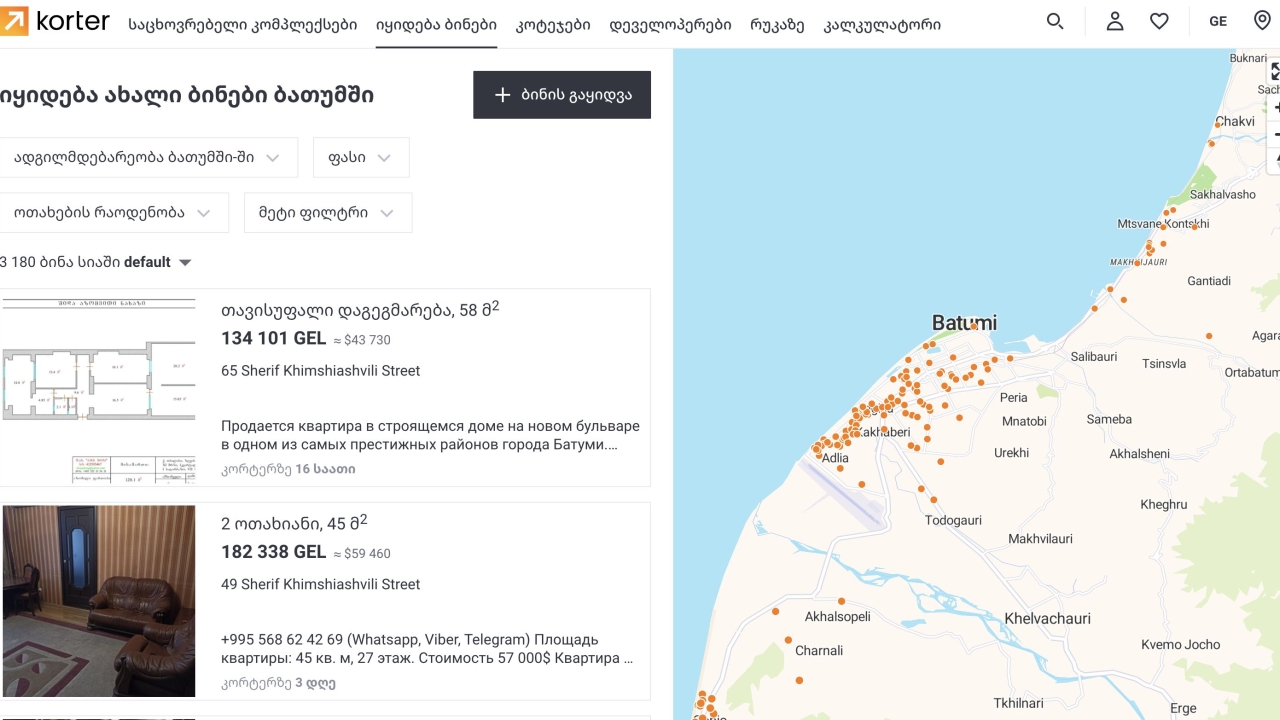1280x720 pixels.
Task: Open the ფასი price filter dropdown
Action: [x=360, y=158]
